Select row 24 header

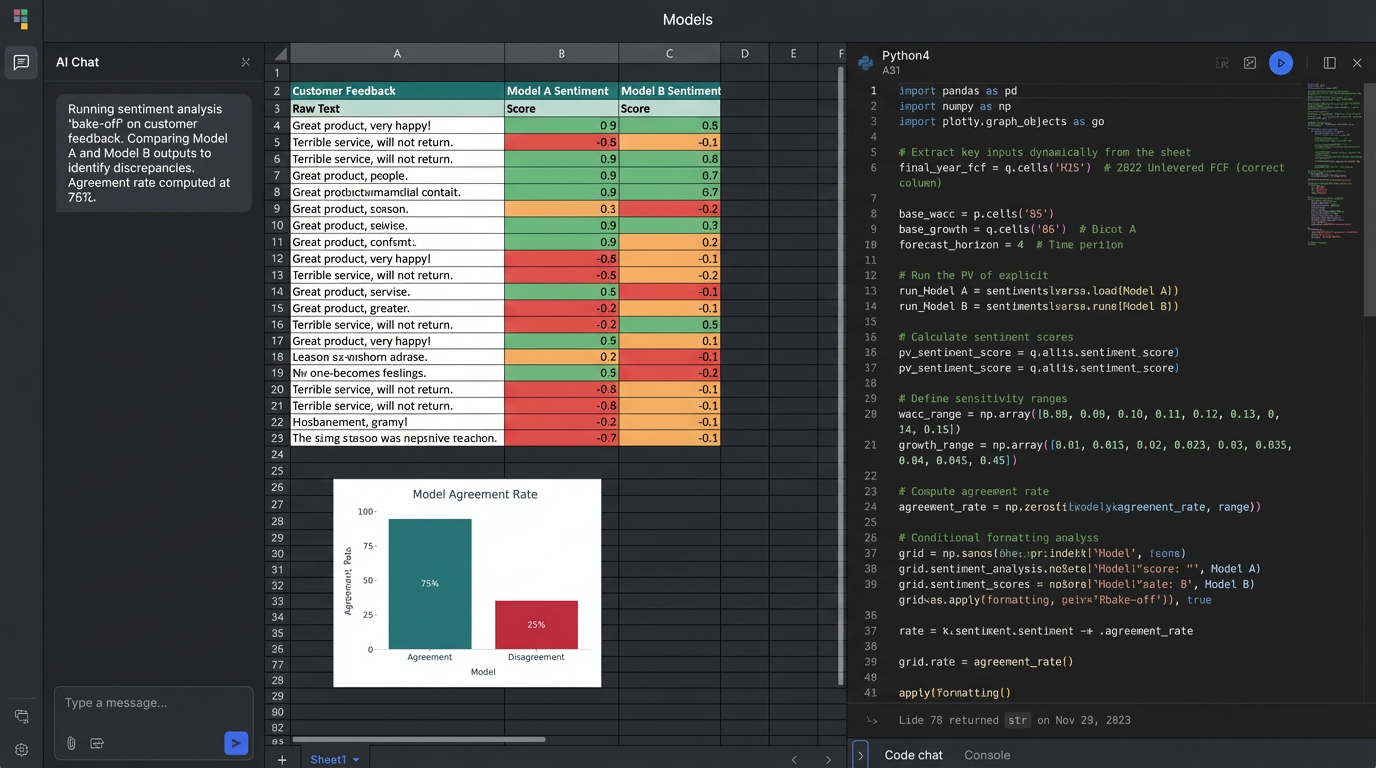tap(277, 454)
